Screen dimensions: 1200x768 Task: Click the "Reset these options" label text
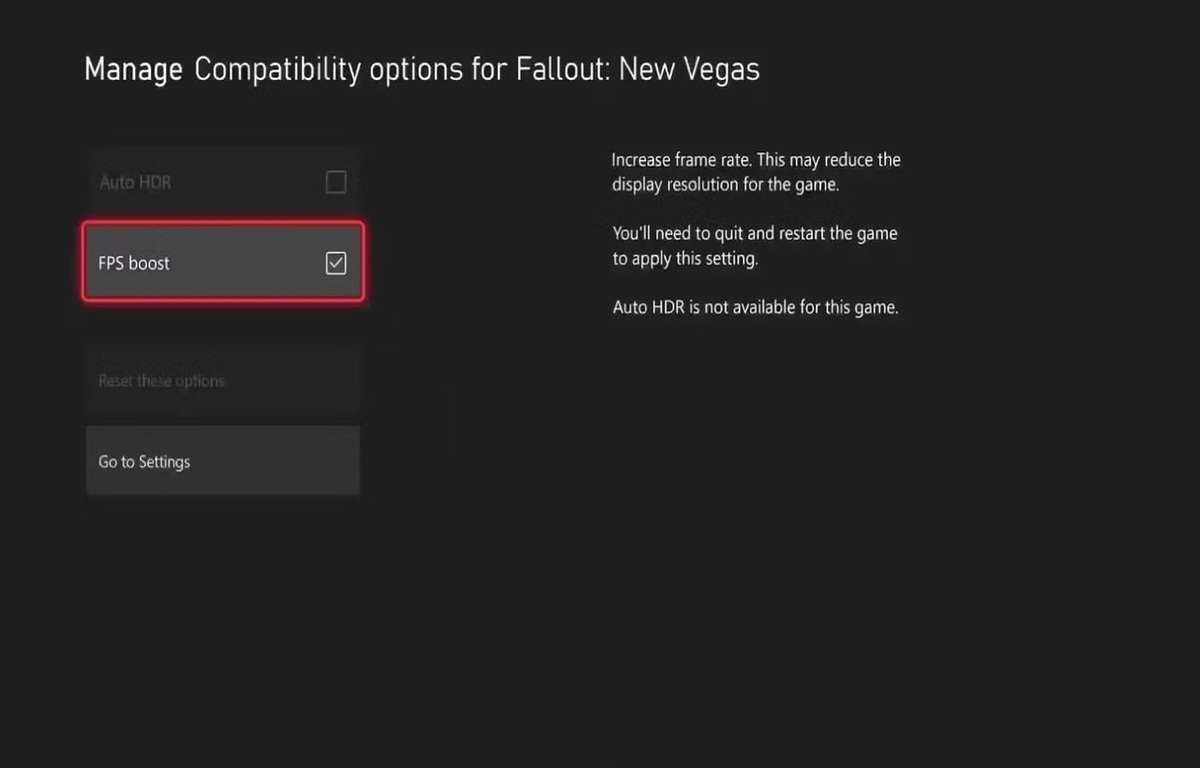pos(161,381)
